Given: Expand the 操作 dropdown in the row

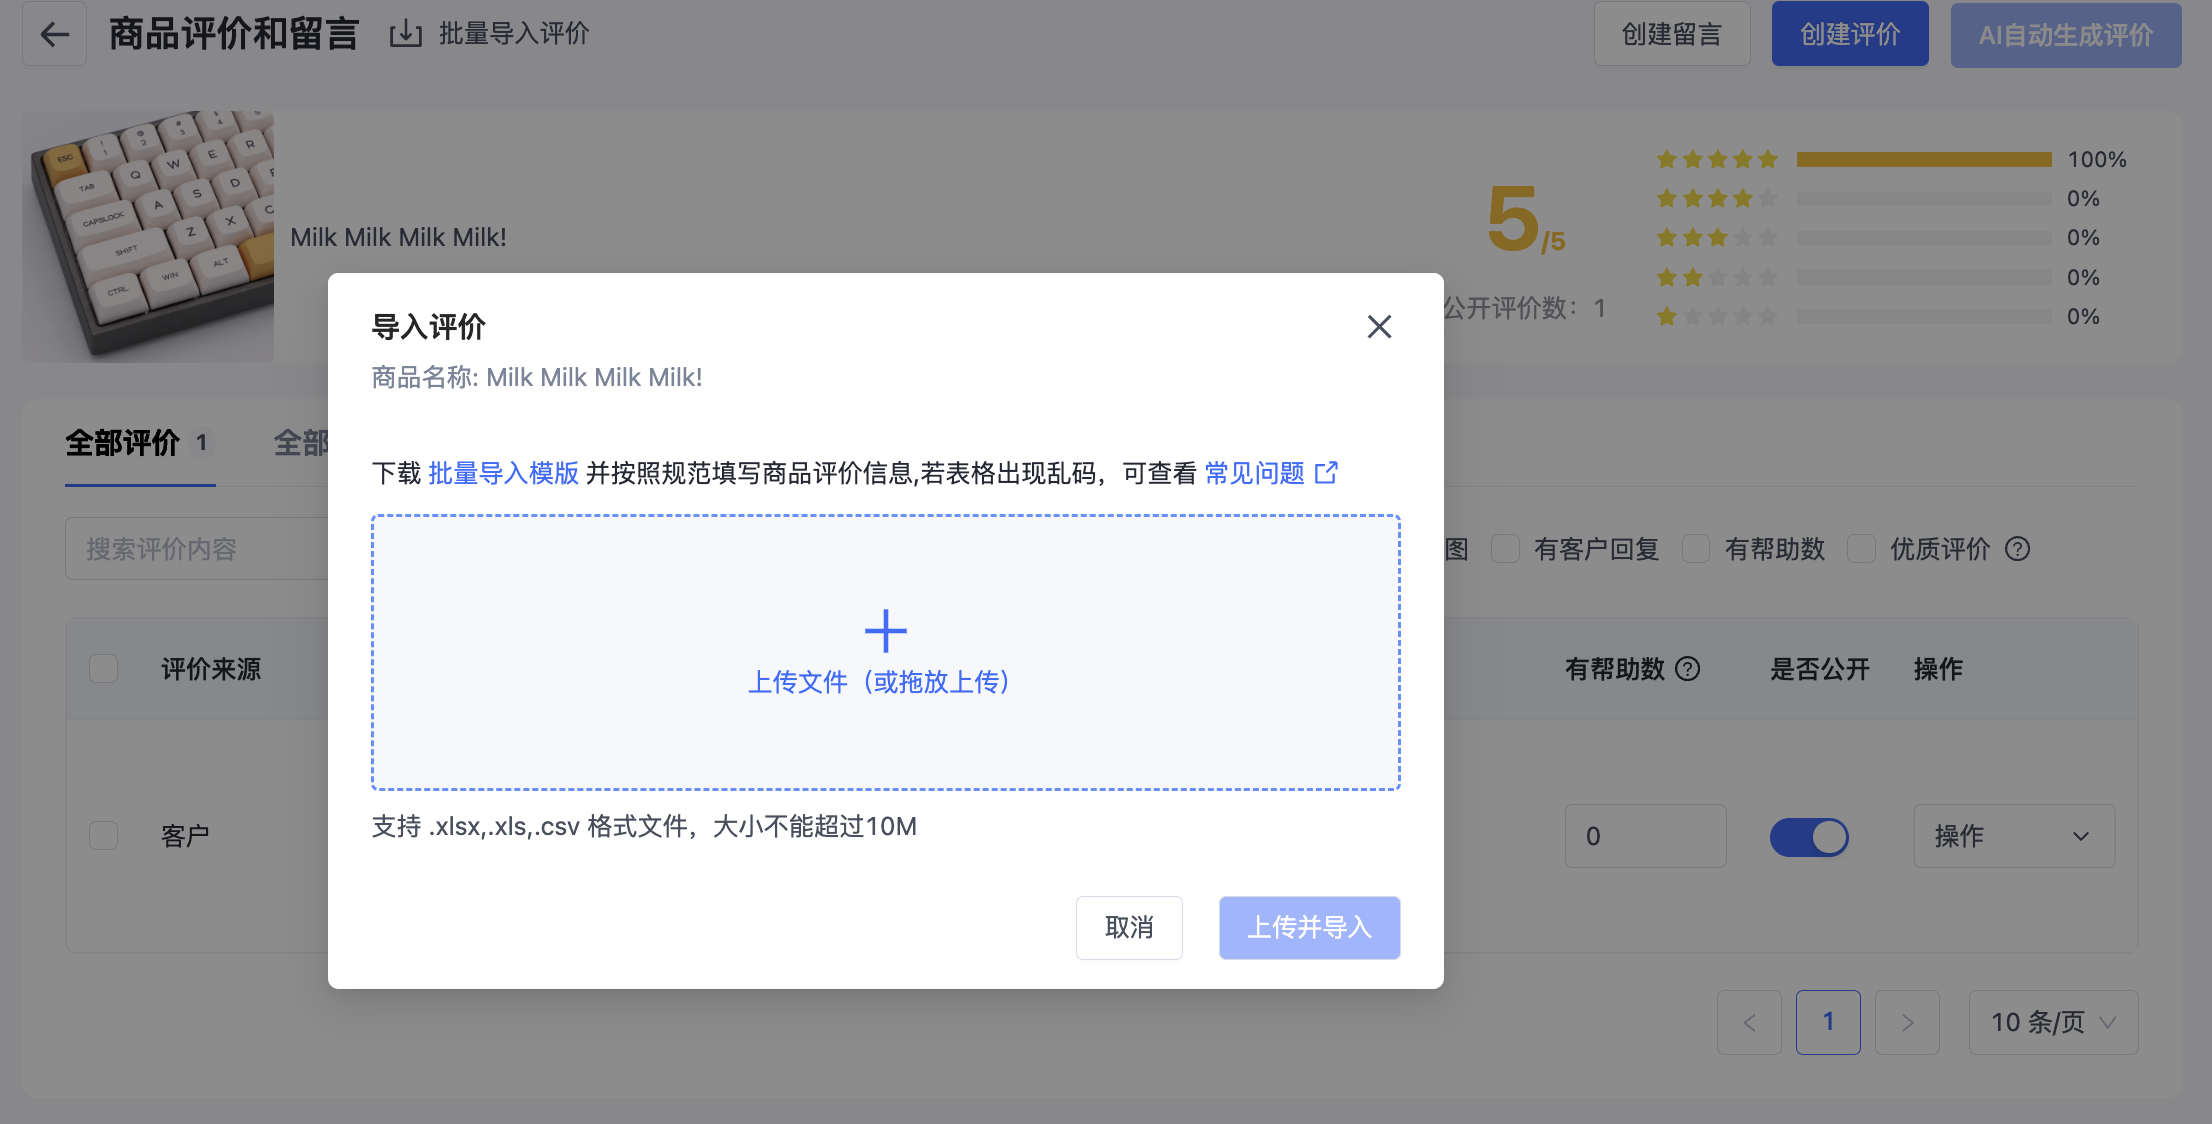Looking at the screenshot, I should pos(2014,836).
